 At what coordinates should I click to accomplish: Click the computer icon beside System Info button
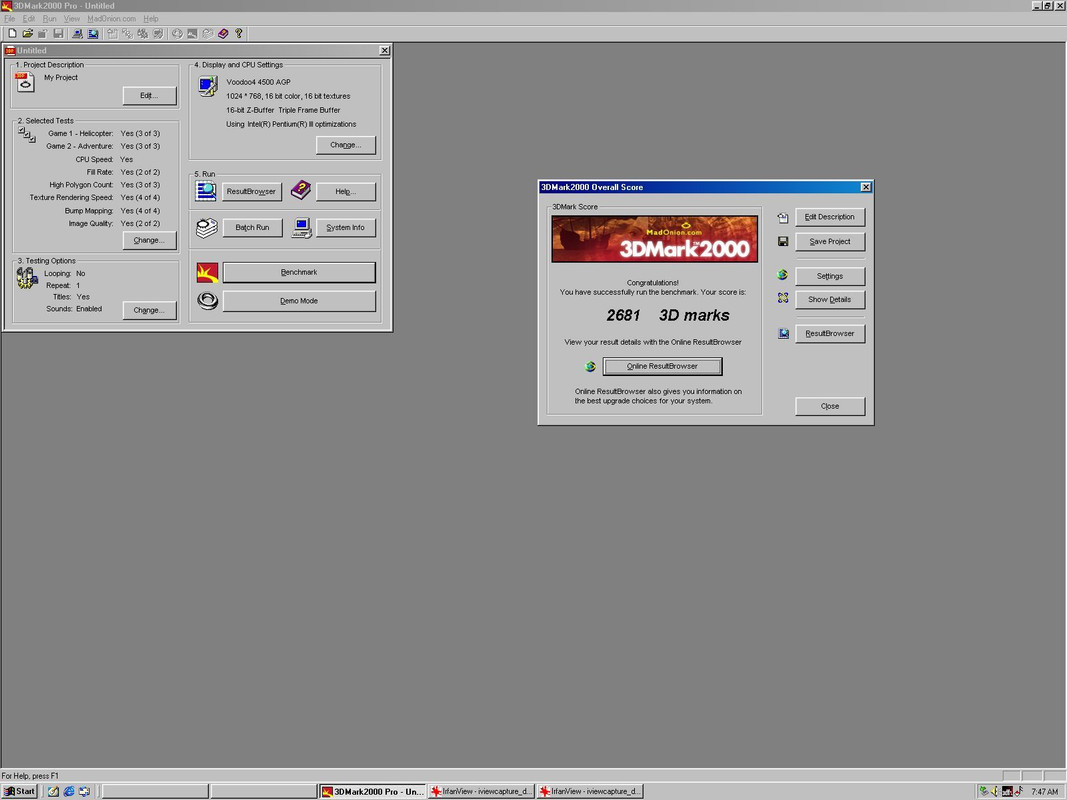click(x=301, y=228)
